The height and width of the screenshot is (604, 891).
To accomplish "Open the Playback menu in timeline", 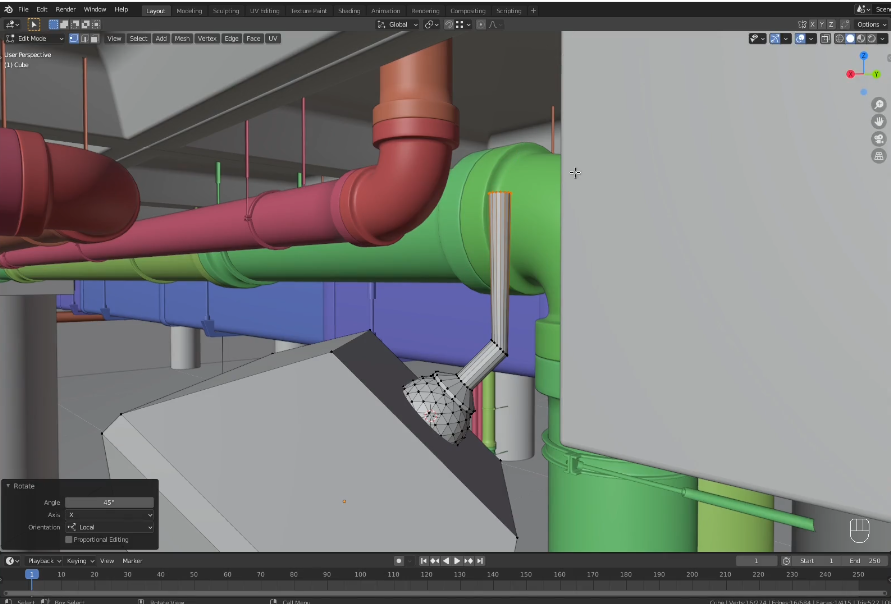I will tap(44, 561).
